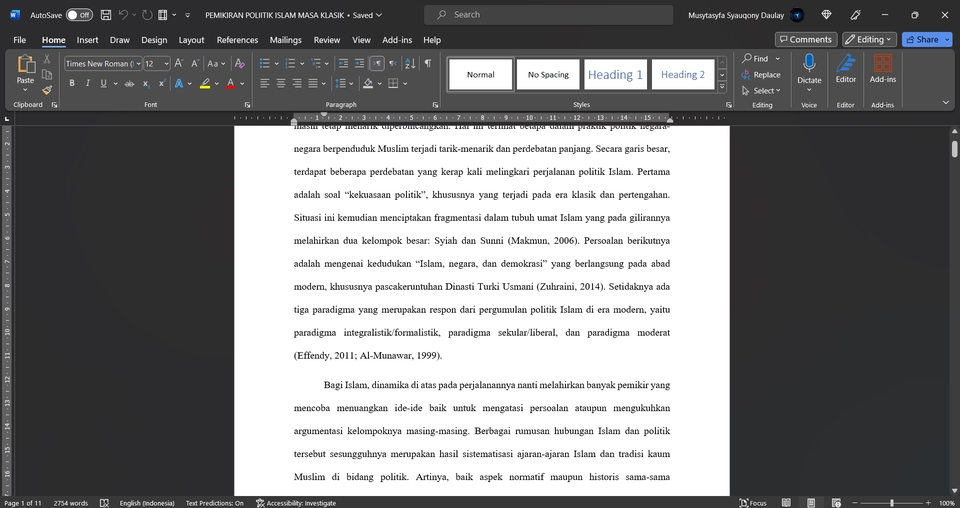The width and height of the screenshot is (960, 508).
Task: Decrease paragraph indent
Action: 343,63
